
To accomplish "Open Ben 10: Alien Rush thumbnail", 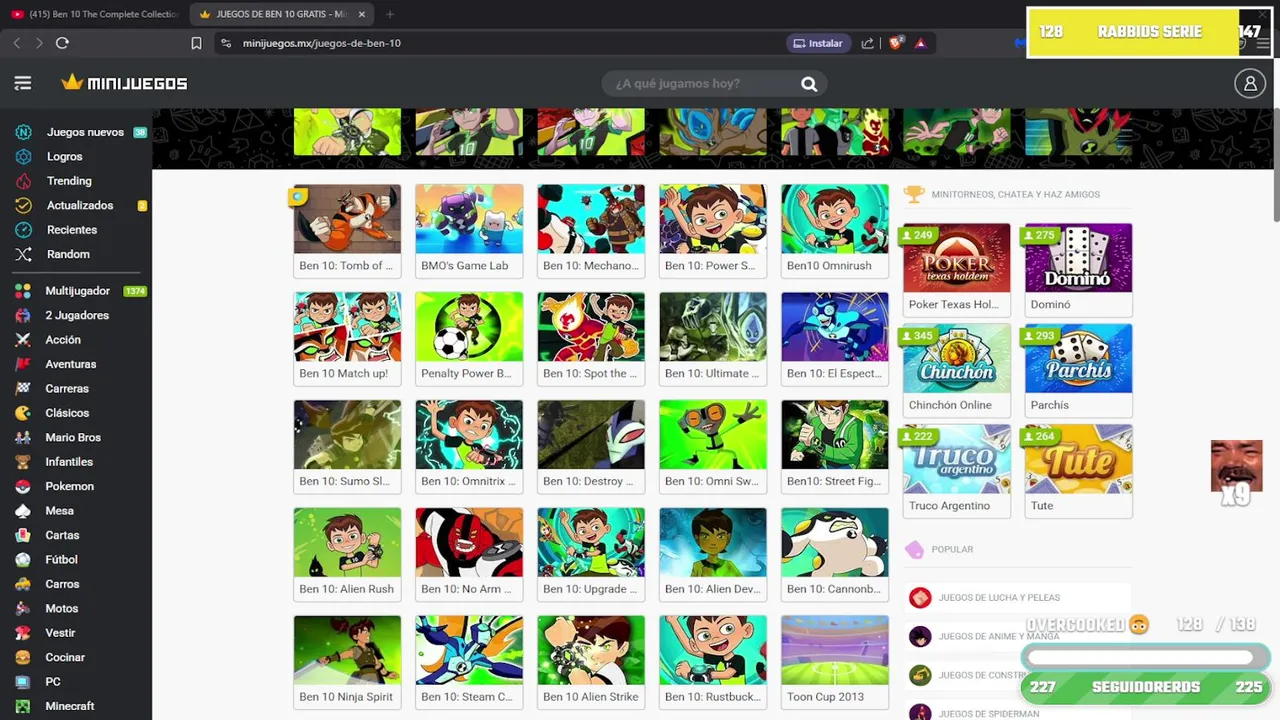I will [347, 543].
